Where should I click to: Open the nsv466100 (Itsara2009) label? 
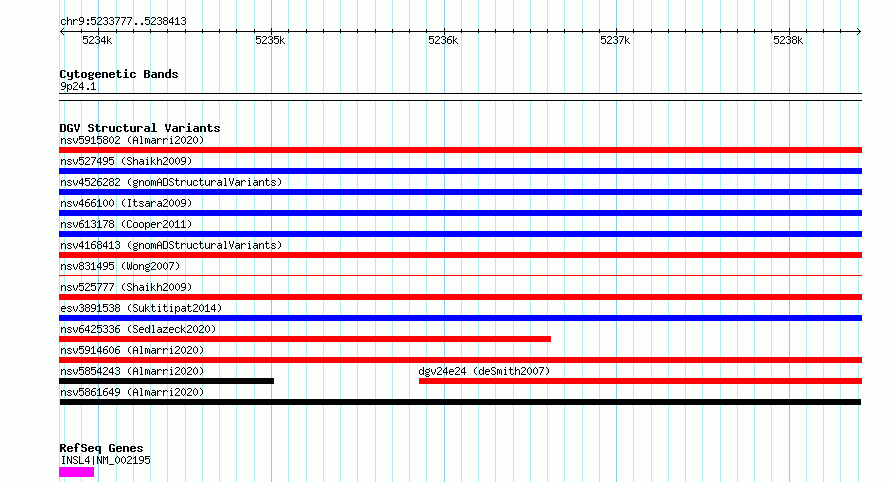[x=126, y=203]
